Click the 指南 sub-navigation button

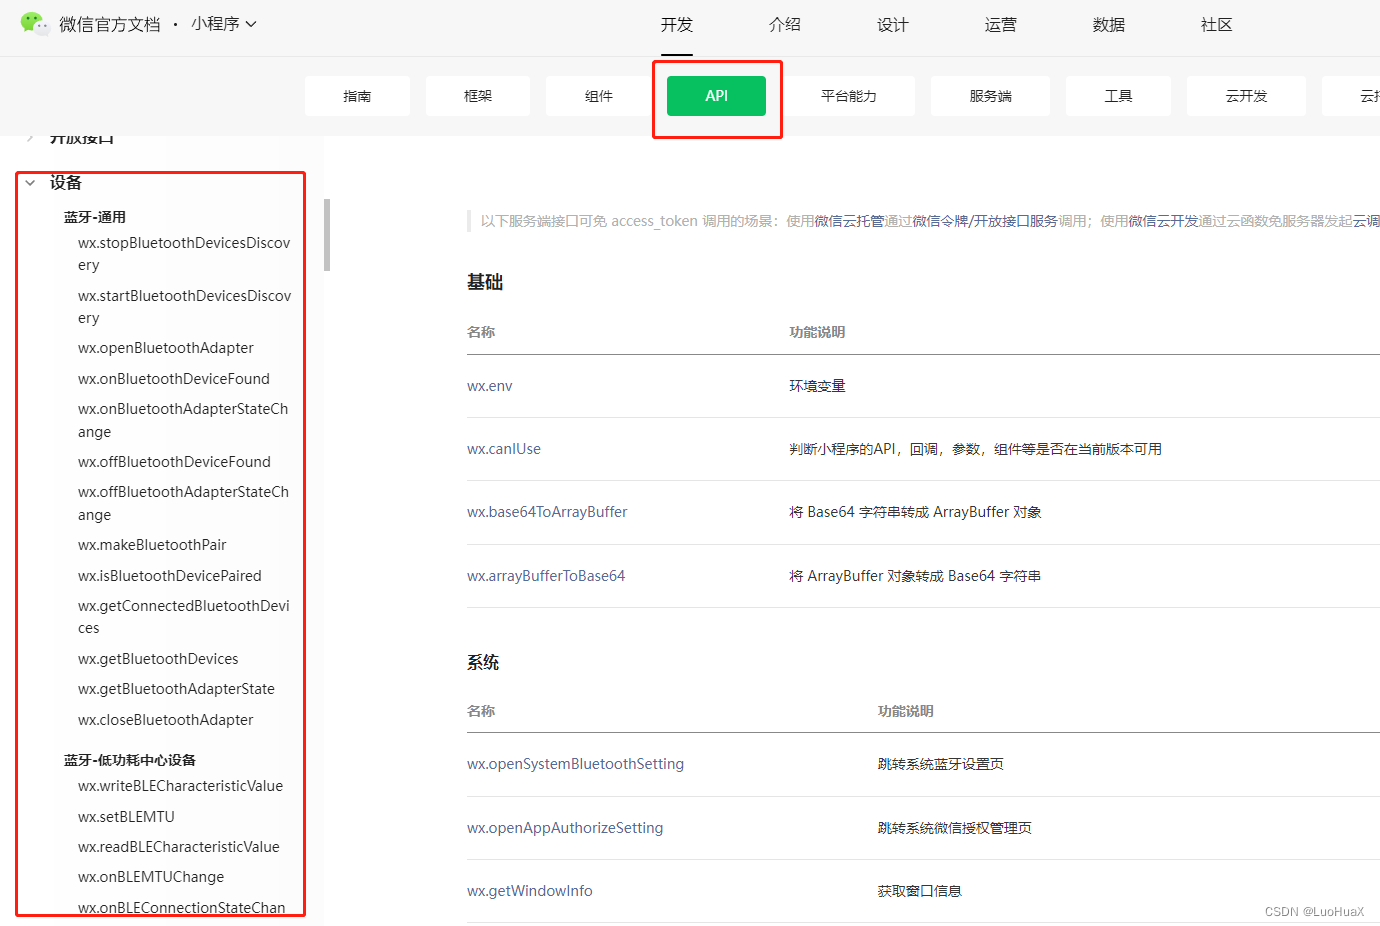pos(357,96)
